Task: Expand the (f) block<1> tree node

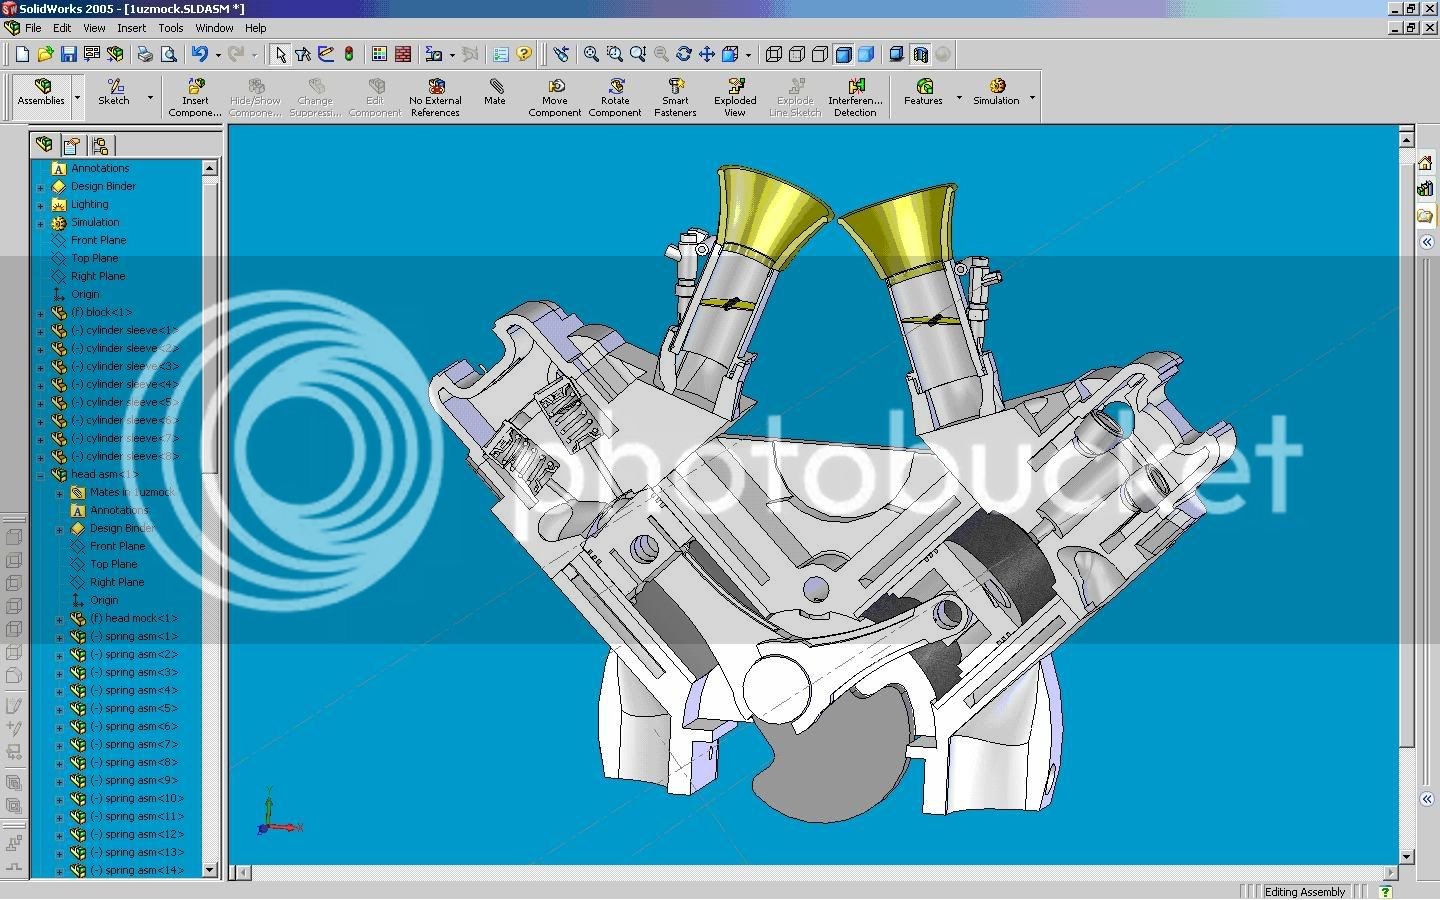Action: [x=40, y=313]
